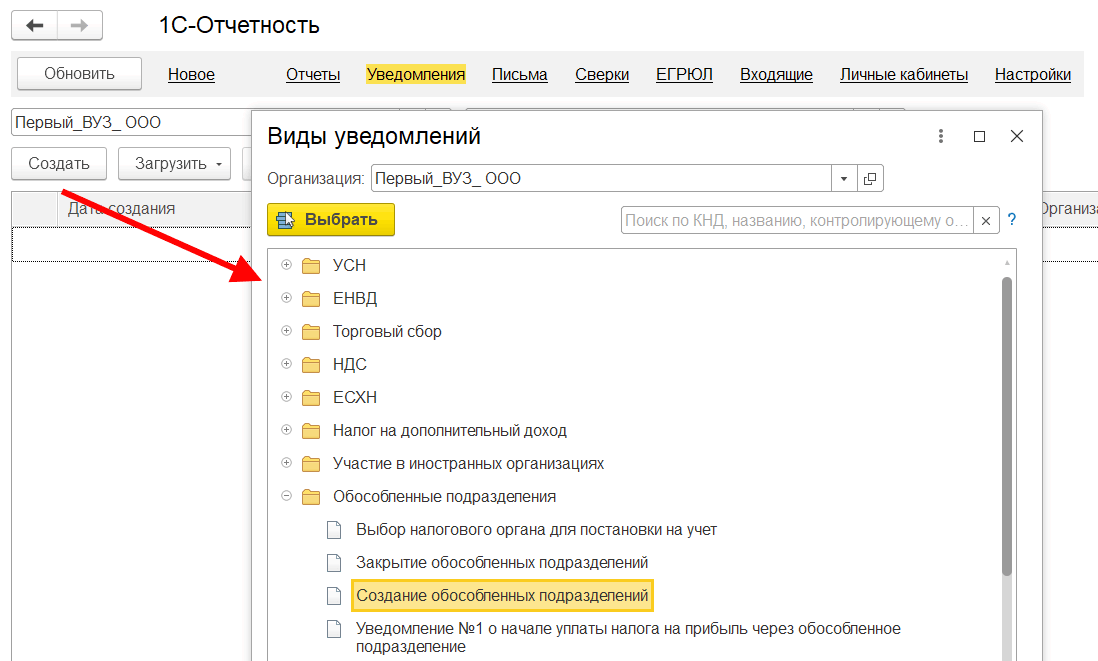Click the document icon beside Закрытие обособленных подразделений
1098x661 pixels.
pos(335,563)
